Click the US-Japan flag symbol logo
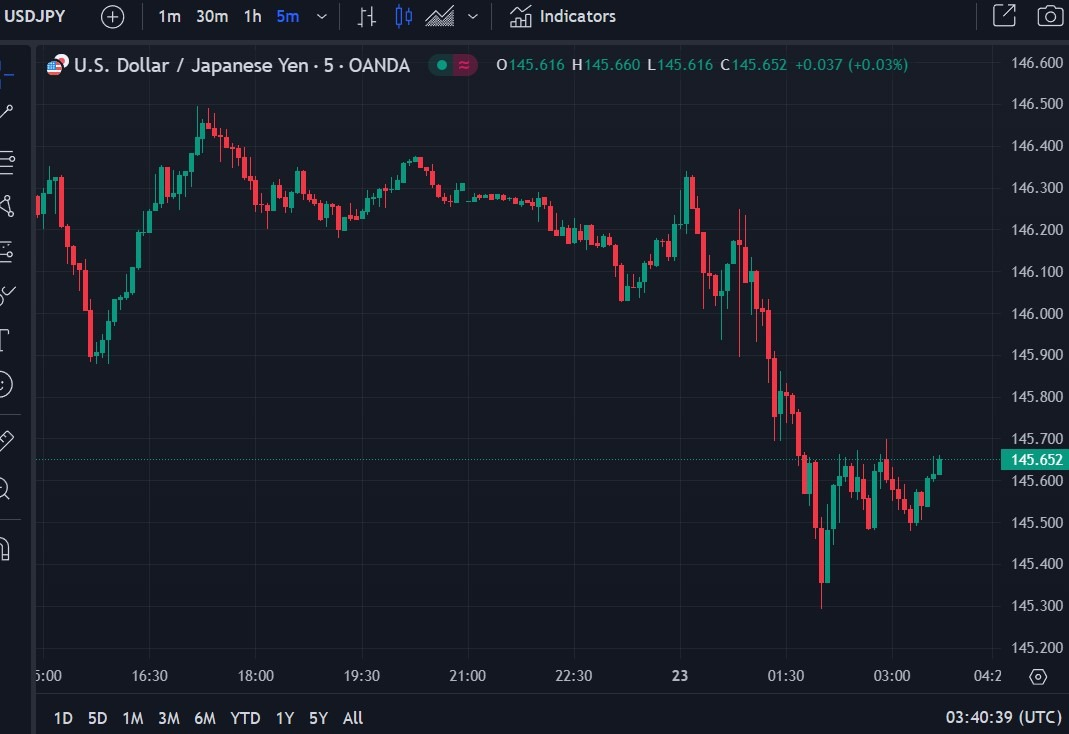The height and width of the screenshot is (734, 1069). (57, 65)
